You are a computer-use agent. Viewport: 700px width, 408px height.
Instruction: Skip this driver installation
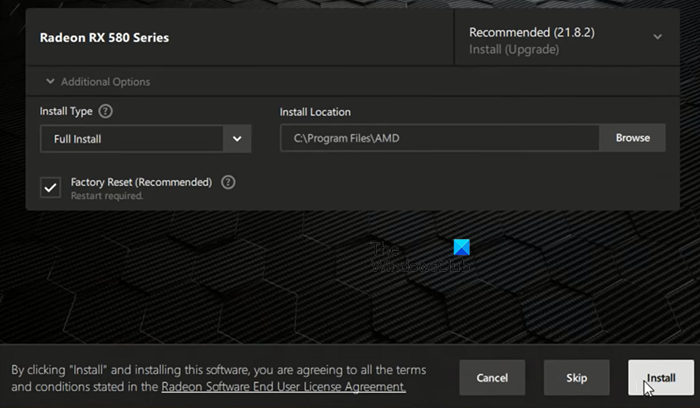576,378
